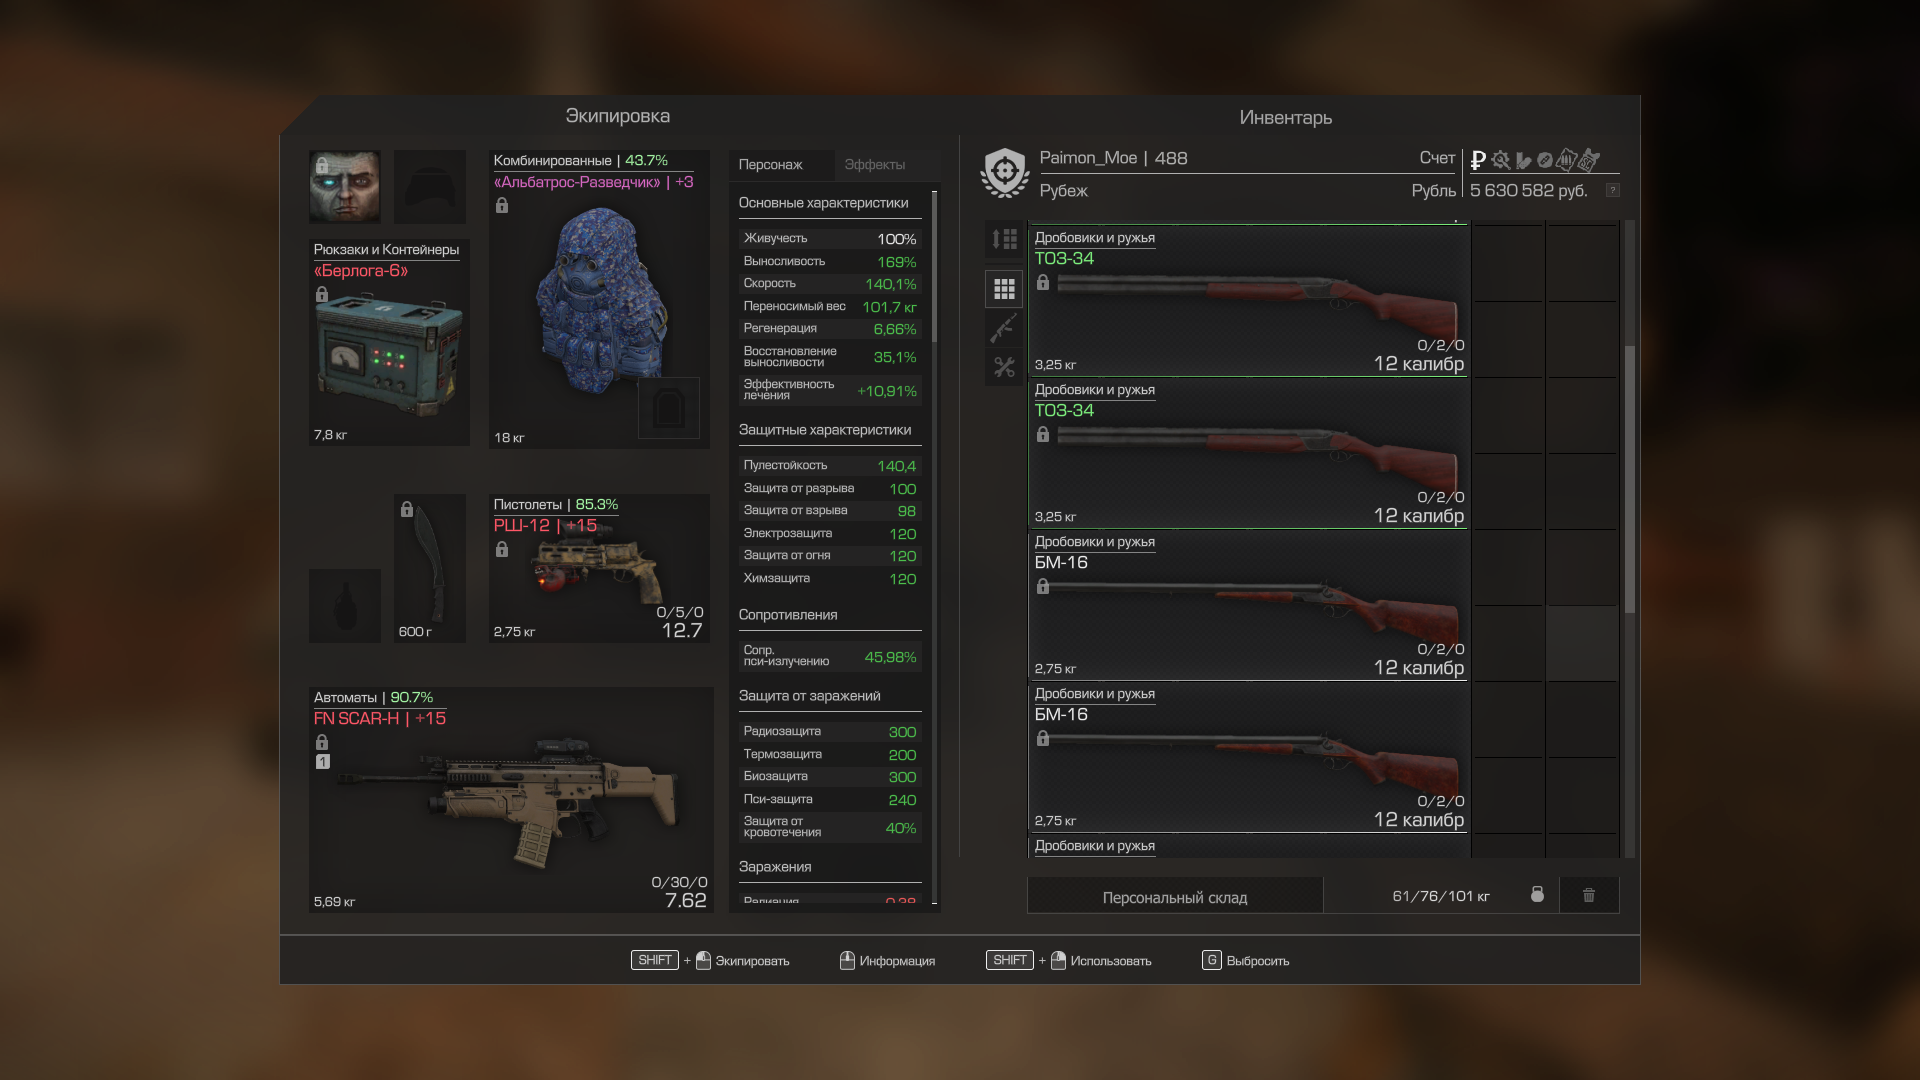Screen dimensions: 1920x1080
Task: Click the lock icon on FN SCAR-H
Action: (321, 742)
